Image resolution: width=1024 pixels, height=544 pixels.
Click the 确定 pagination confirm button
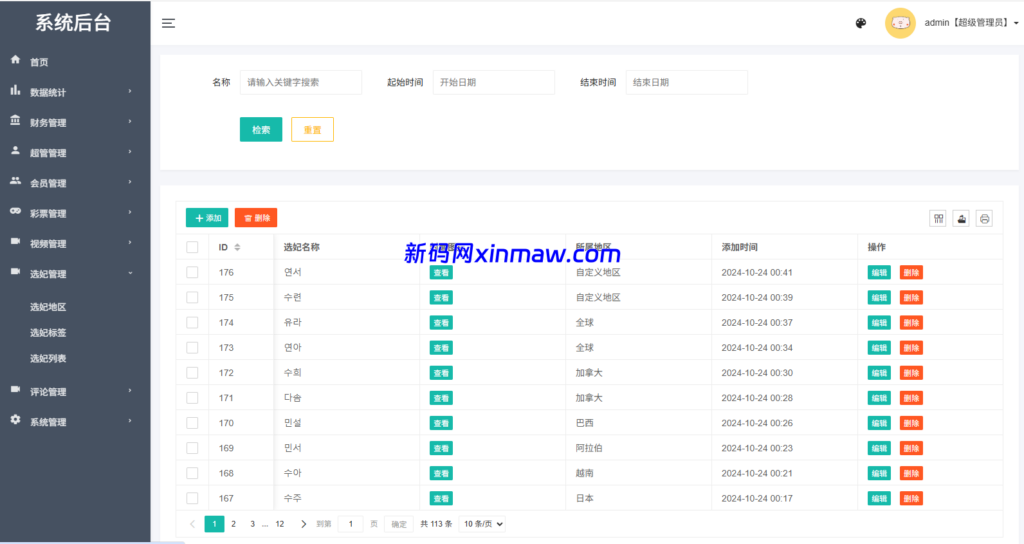point(399,524)
